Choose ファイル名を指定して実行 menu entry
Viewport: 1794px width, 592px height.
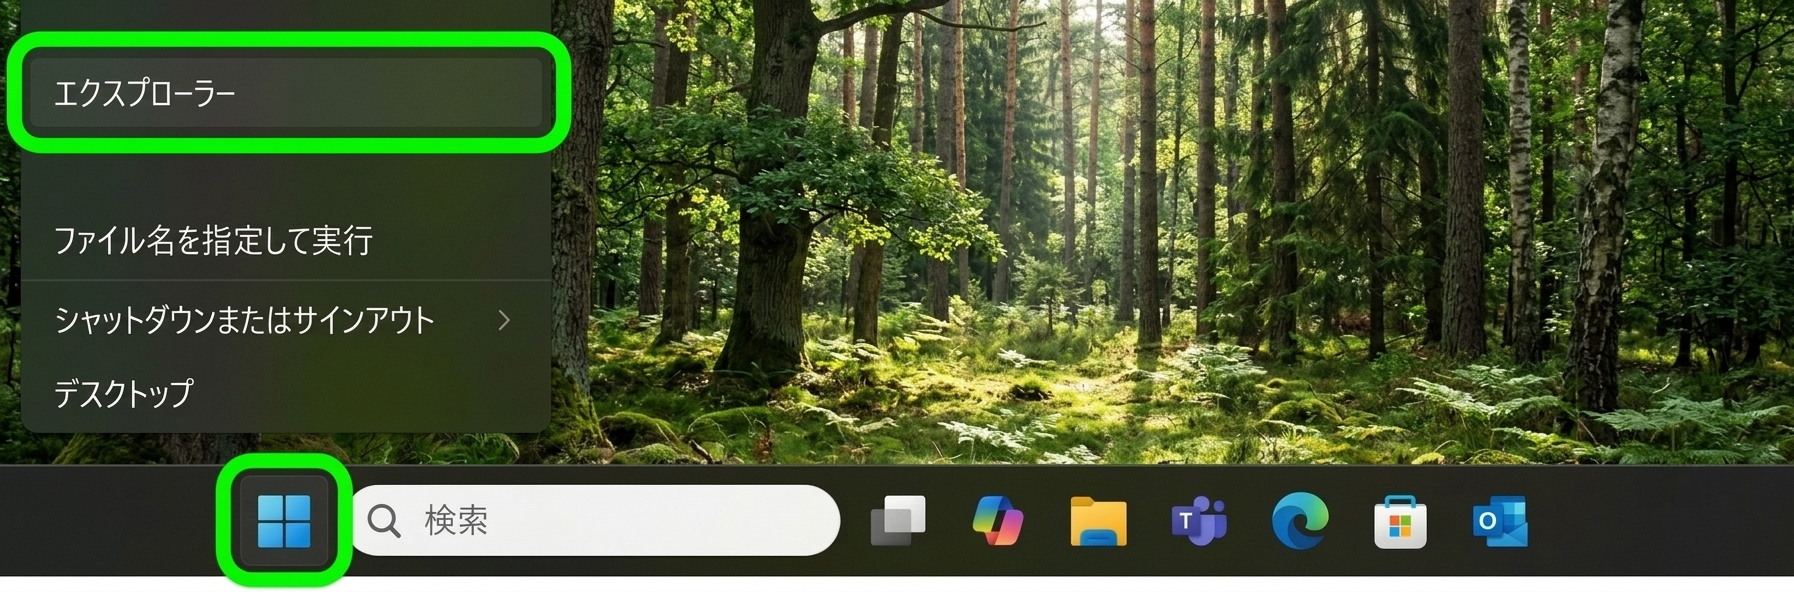coord(286,240)
